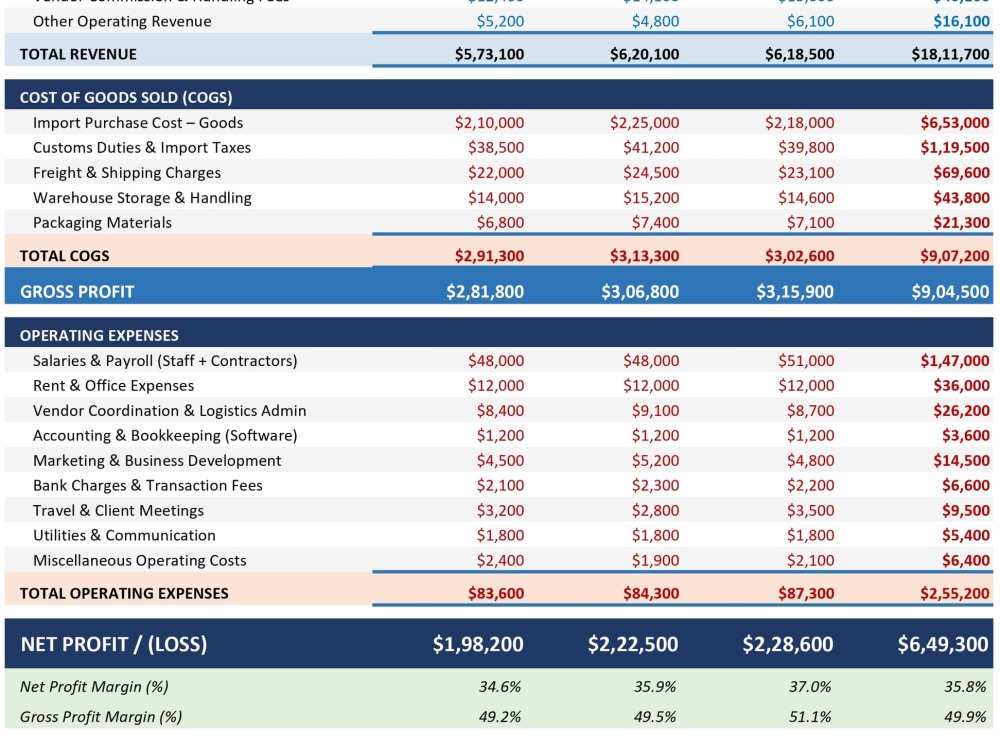Image resolution: width=1000 pixels, height=750 pixels.
Task: Click gross profit value $2,81,800
Action: tap(485, 291)
